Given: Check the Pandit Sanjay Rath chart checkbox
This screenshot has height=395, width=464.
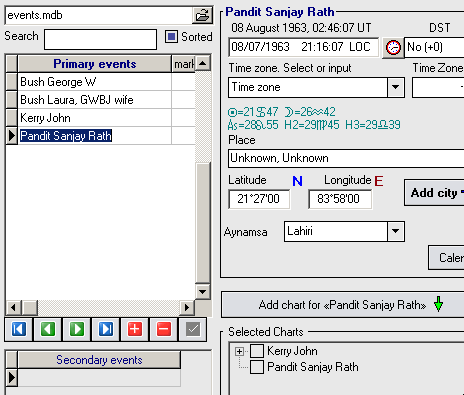Looking at the screenshot, I should click(x=257, y=367).
